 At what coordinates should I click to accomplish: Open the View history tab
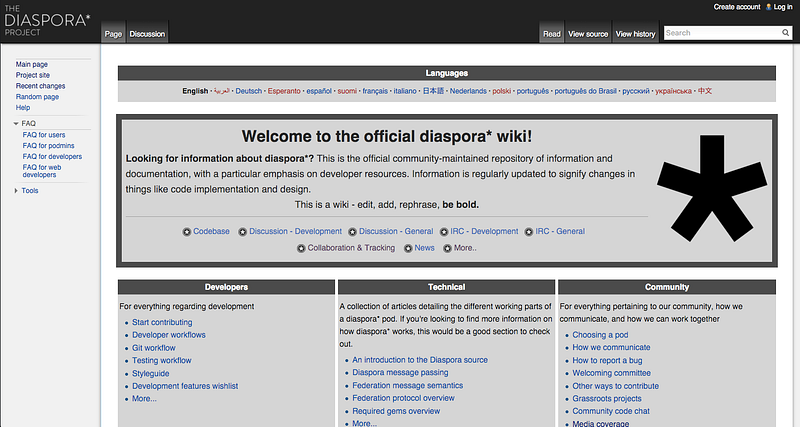pos(635,34)
